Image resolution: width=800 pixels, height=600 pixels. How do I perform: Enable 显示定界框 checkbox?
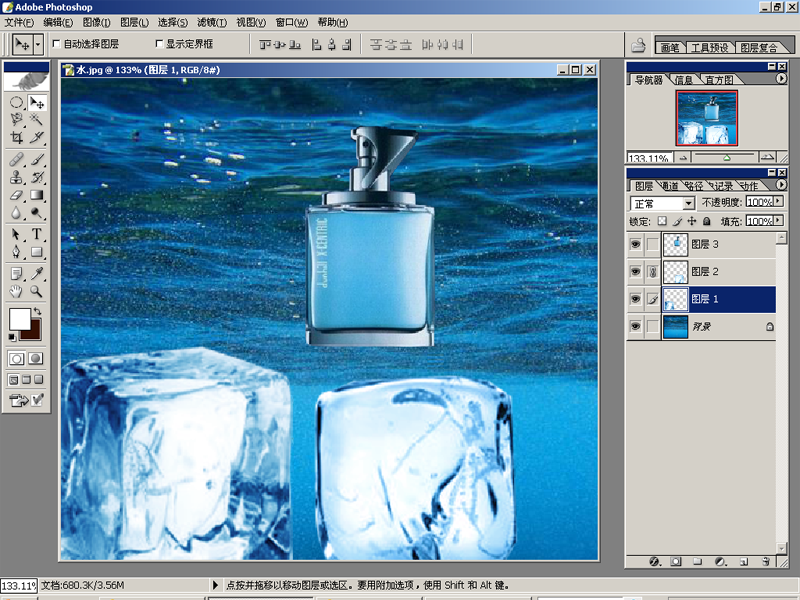pyautogui.click(x=159, y=44)
